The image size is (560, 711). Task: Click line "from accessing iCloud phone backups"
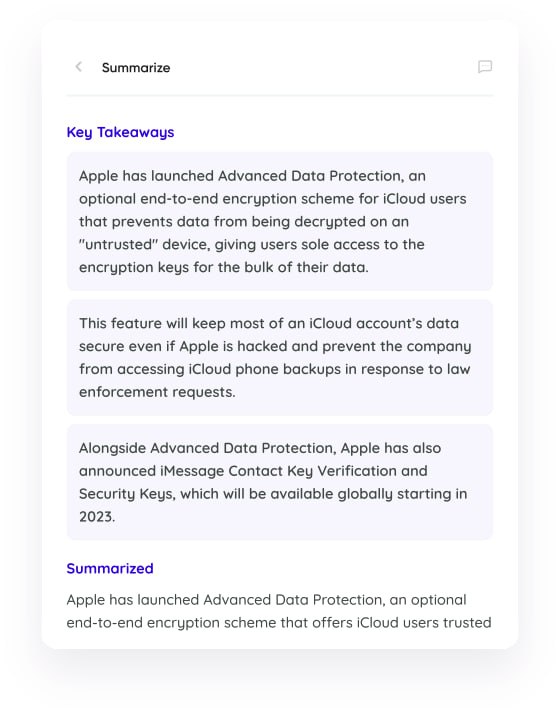[x=274, y=369]
